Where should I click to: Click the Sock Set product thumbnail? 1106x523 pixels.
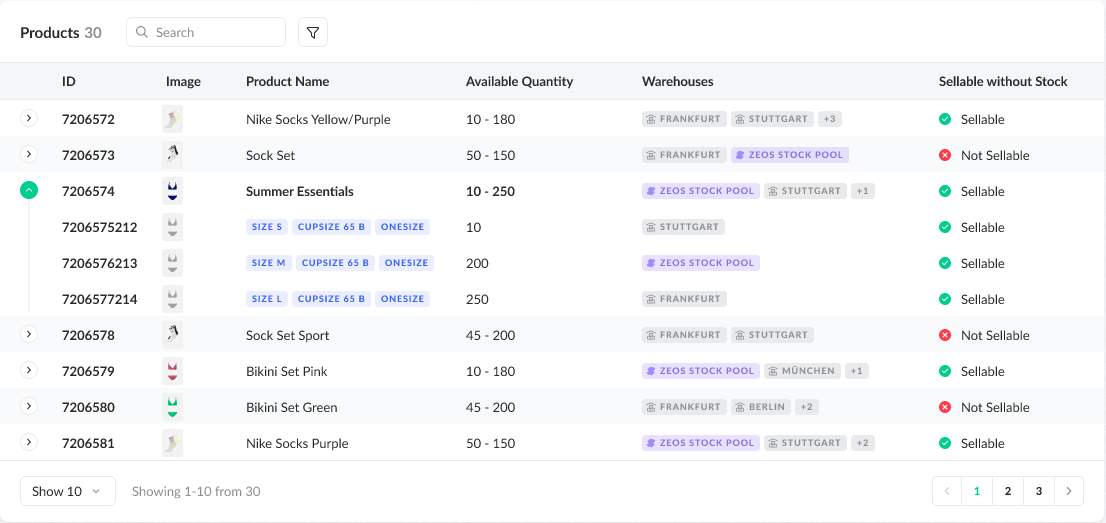coord(172,155)
